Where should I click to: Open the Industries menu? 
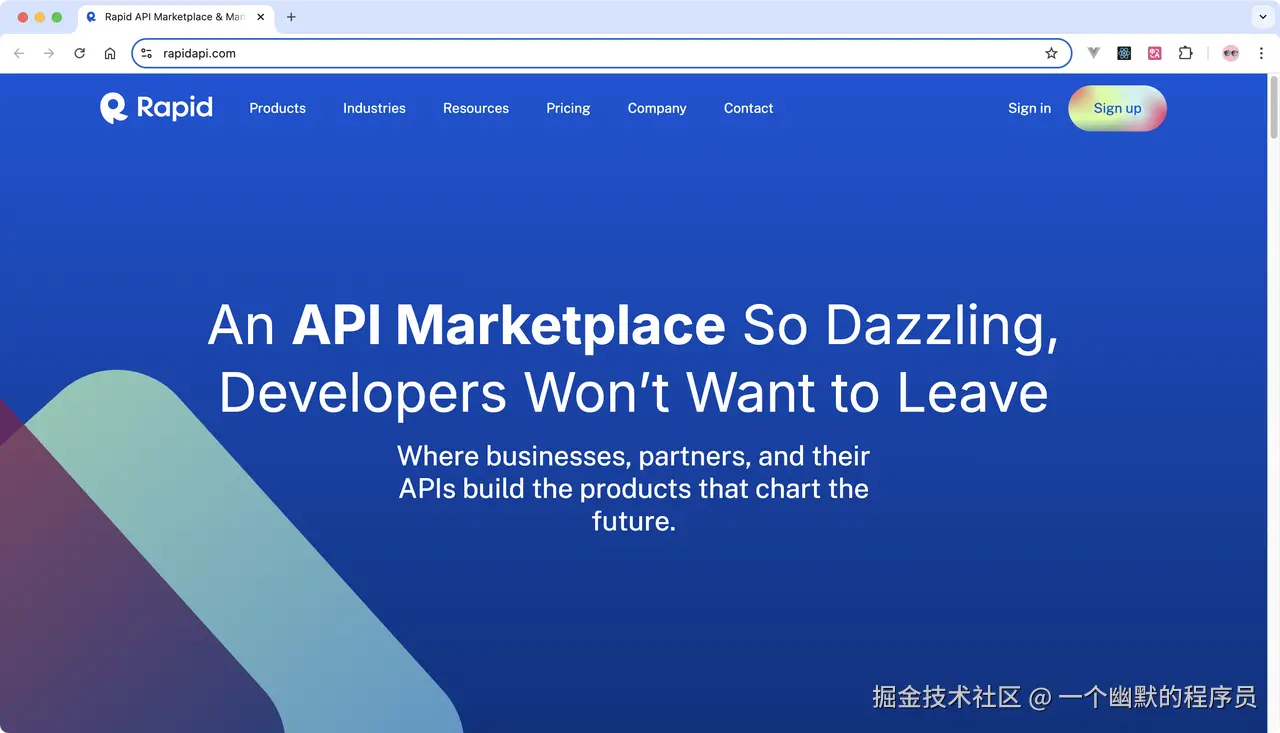coord(374,108)
